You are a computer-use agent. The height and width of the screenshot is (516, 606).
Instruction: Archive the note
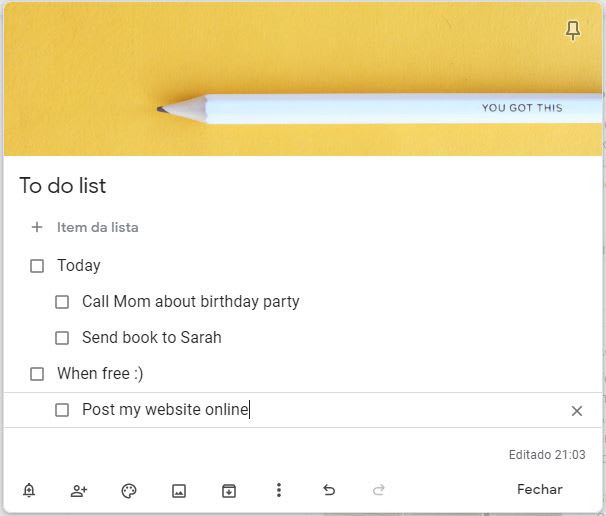tap(229, 490)
